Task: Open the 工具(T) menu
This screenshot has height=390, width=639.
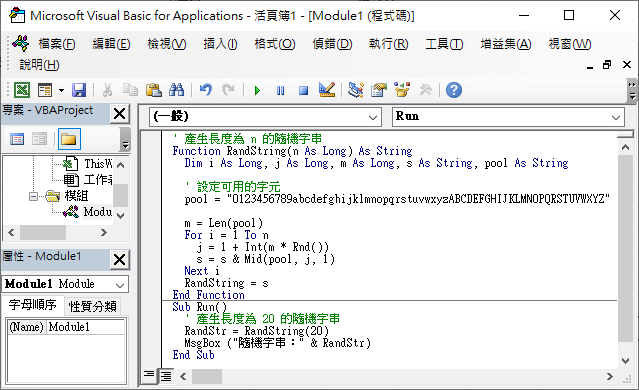Action: [444, 44]
